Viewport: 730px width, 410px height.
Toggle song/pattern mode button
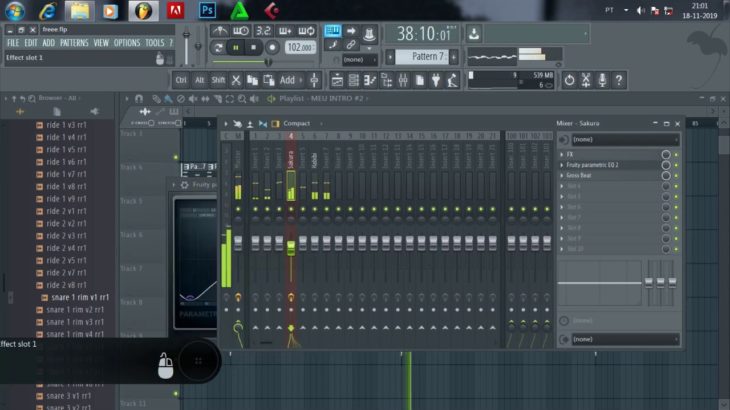click(217, 47)
